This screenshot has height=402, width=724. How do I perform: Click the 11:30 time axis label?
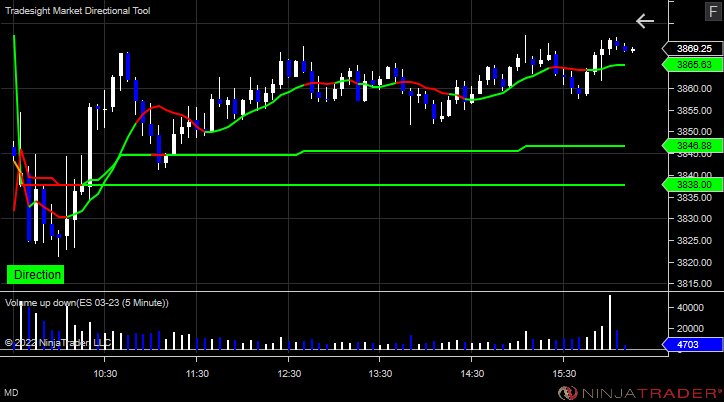(x=197, y=374)
